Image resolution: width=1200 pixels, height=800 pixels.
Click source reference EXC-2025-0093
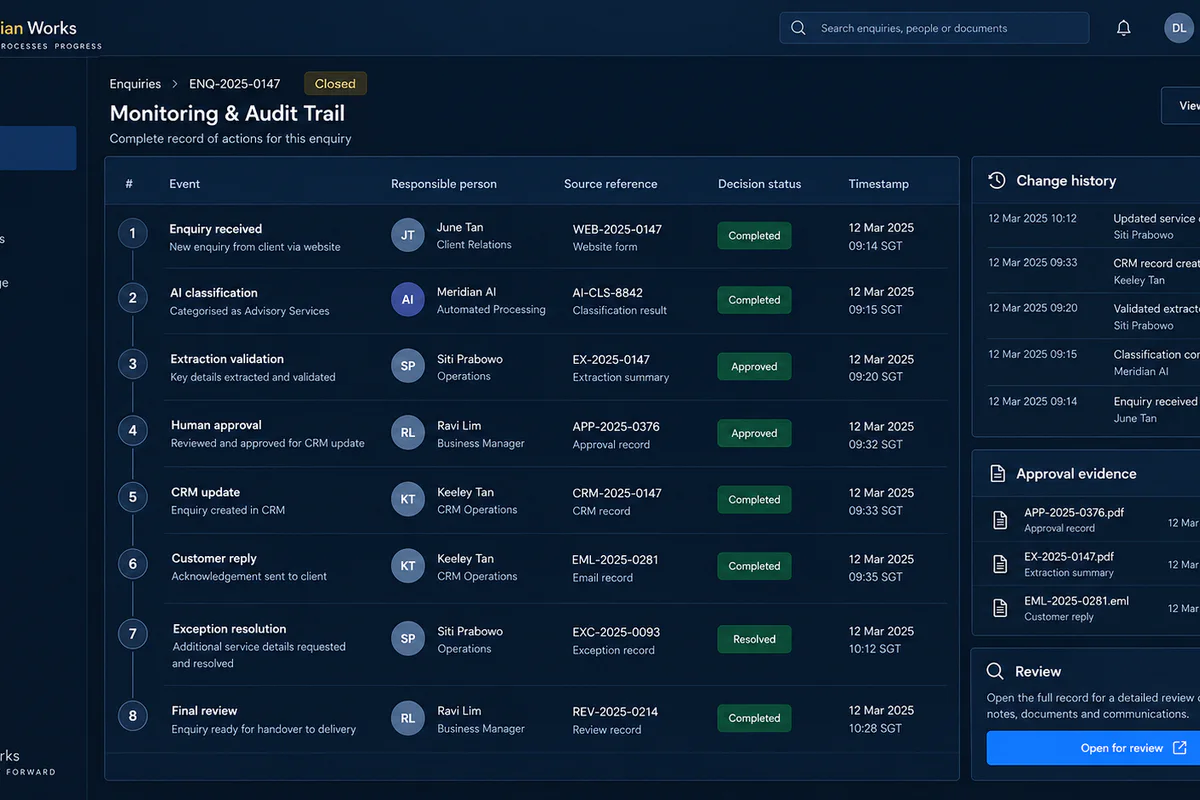point(616,632)
